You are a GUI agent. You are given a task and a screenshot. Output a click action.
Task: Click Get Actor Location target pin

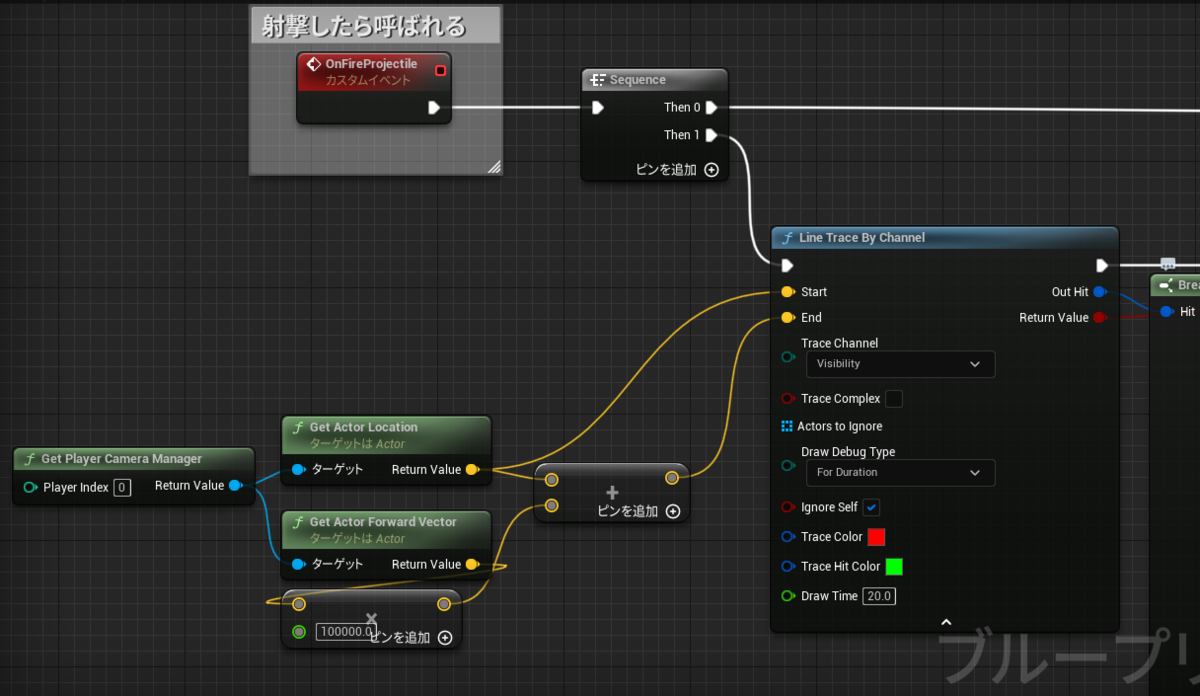click(298, 470)
